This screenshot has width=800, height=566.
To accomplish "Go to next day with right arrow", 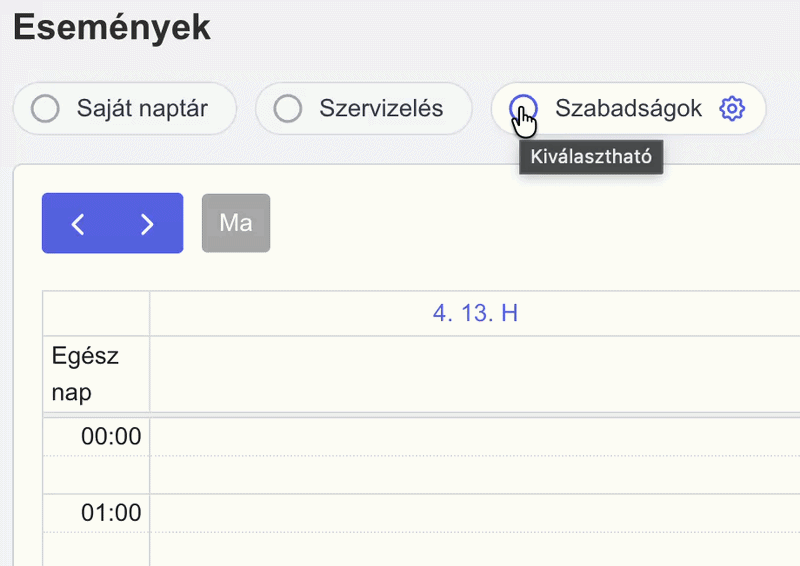I will [147, 224].
